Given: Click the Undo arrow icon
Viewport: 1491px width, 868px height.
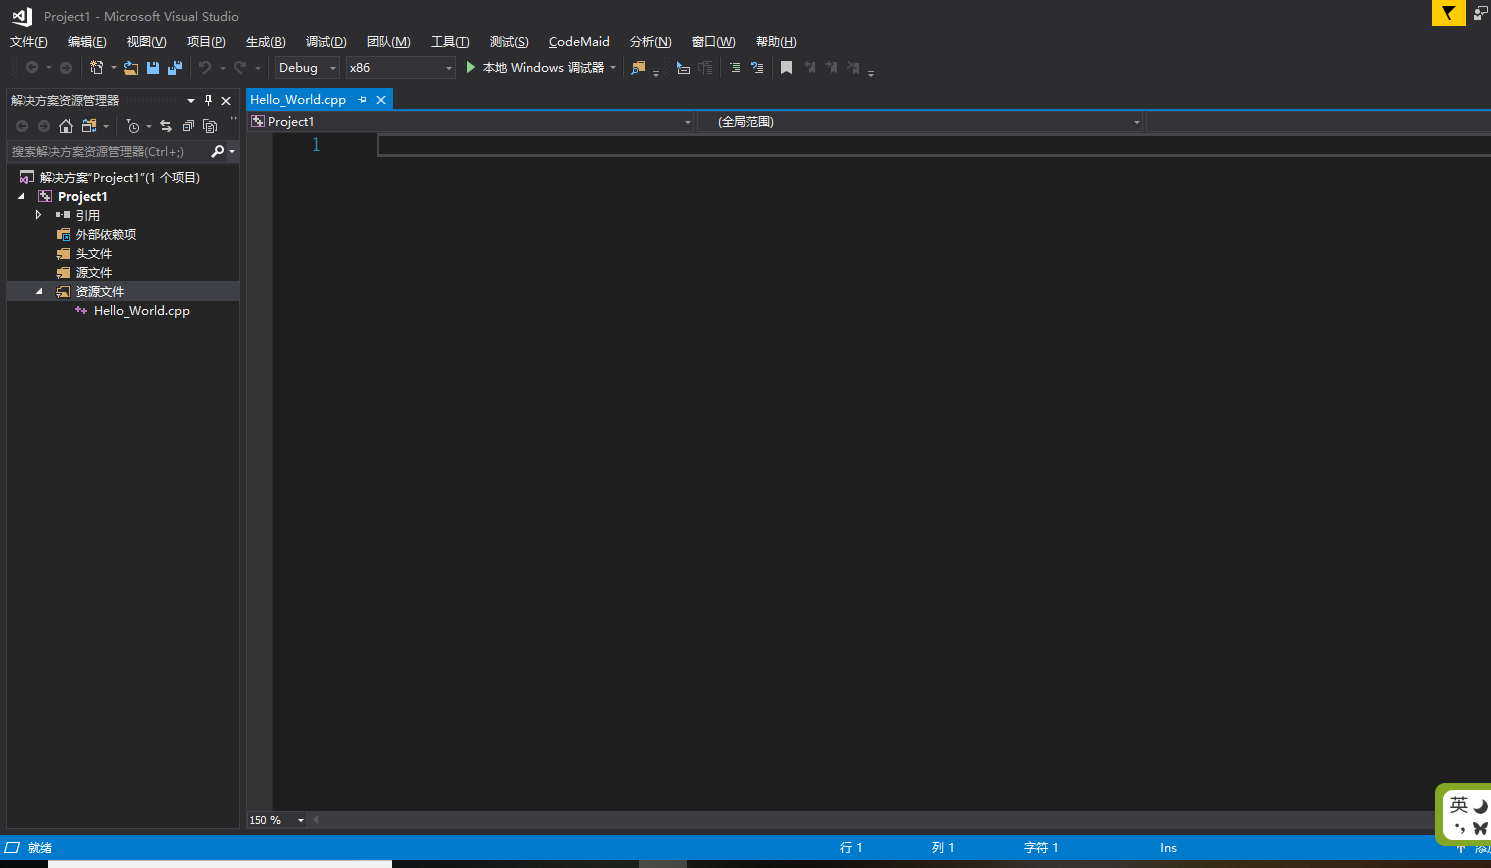Looking at the screenshot, I should coord(205,67).
